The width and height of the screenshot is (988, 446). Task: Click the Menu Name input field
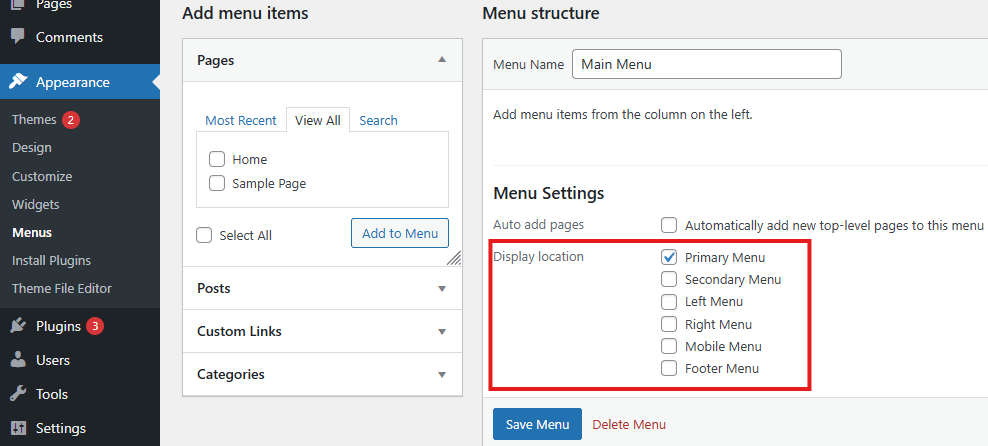pyautogui.click(x=706, y=64)
